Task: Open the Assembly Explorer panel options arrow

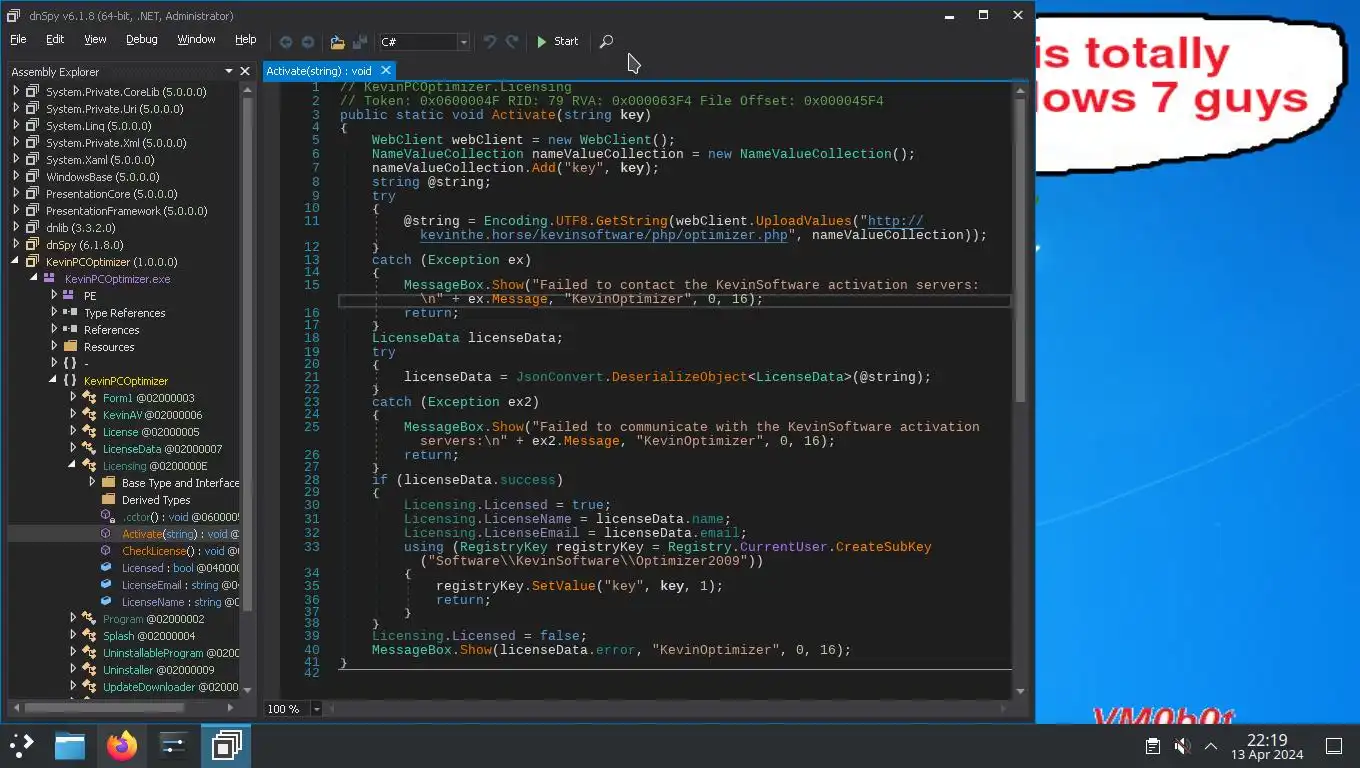Action: click(229, 71)
